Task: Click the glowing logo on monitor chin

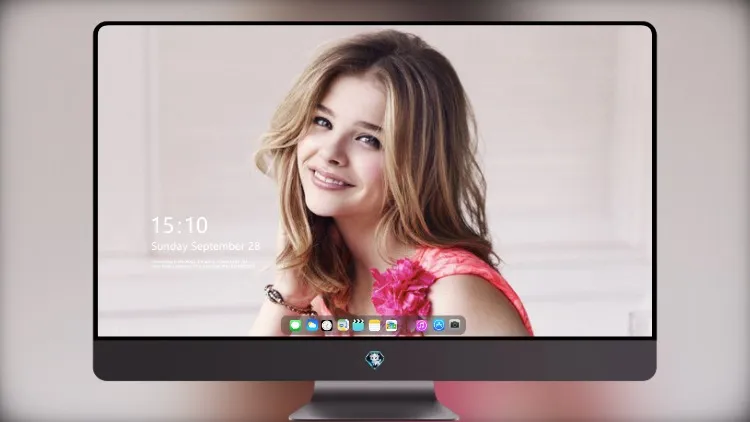Action: [375, 360]
